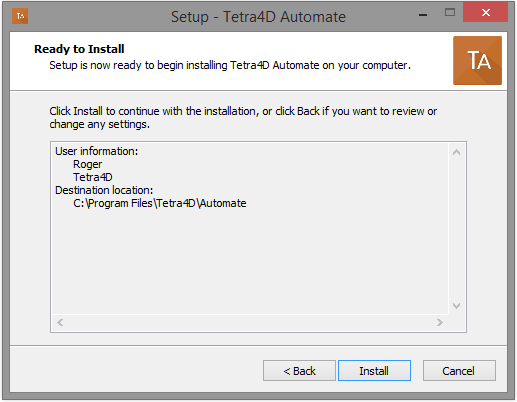Screen dimensions: 517x402
Task: Go back with the < Back button
Action: tap(299, 370)
